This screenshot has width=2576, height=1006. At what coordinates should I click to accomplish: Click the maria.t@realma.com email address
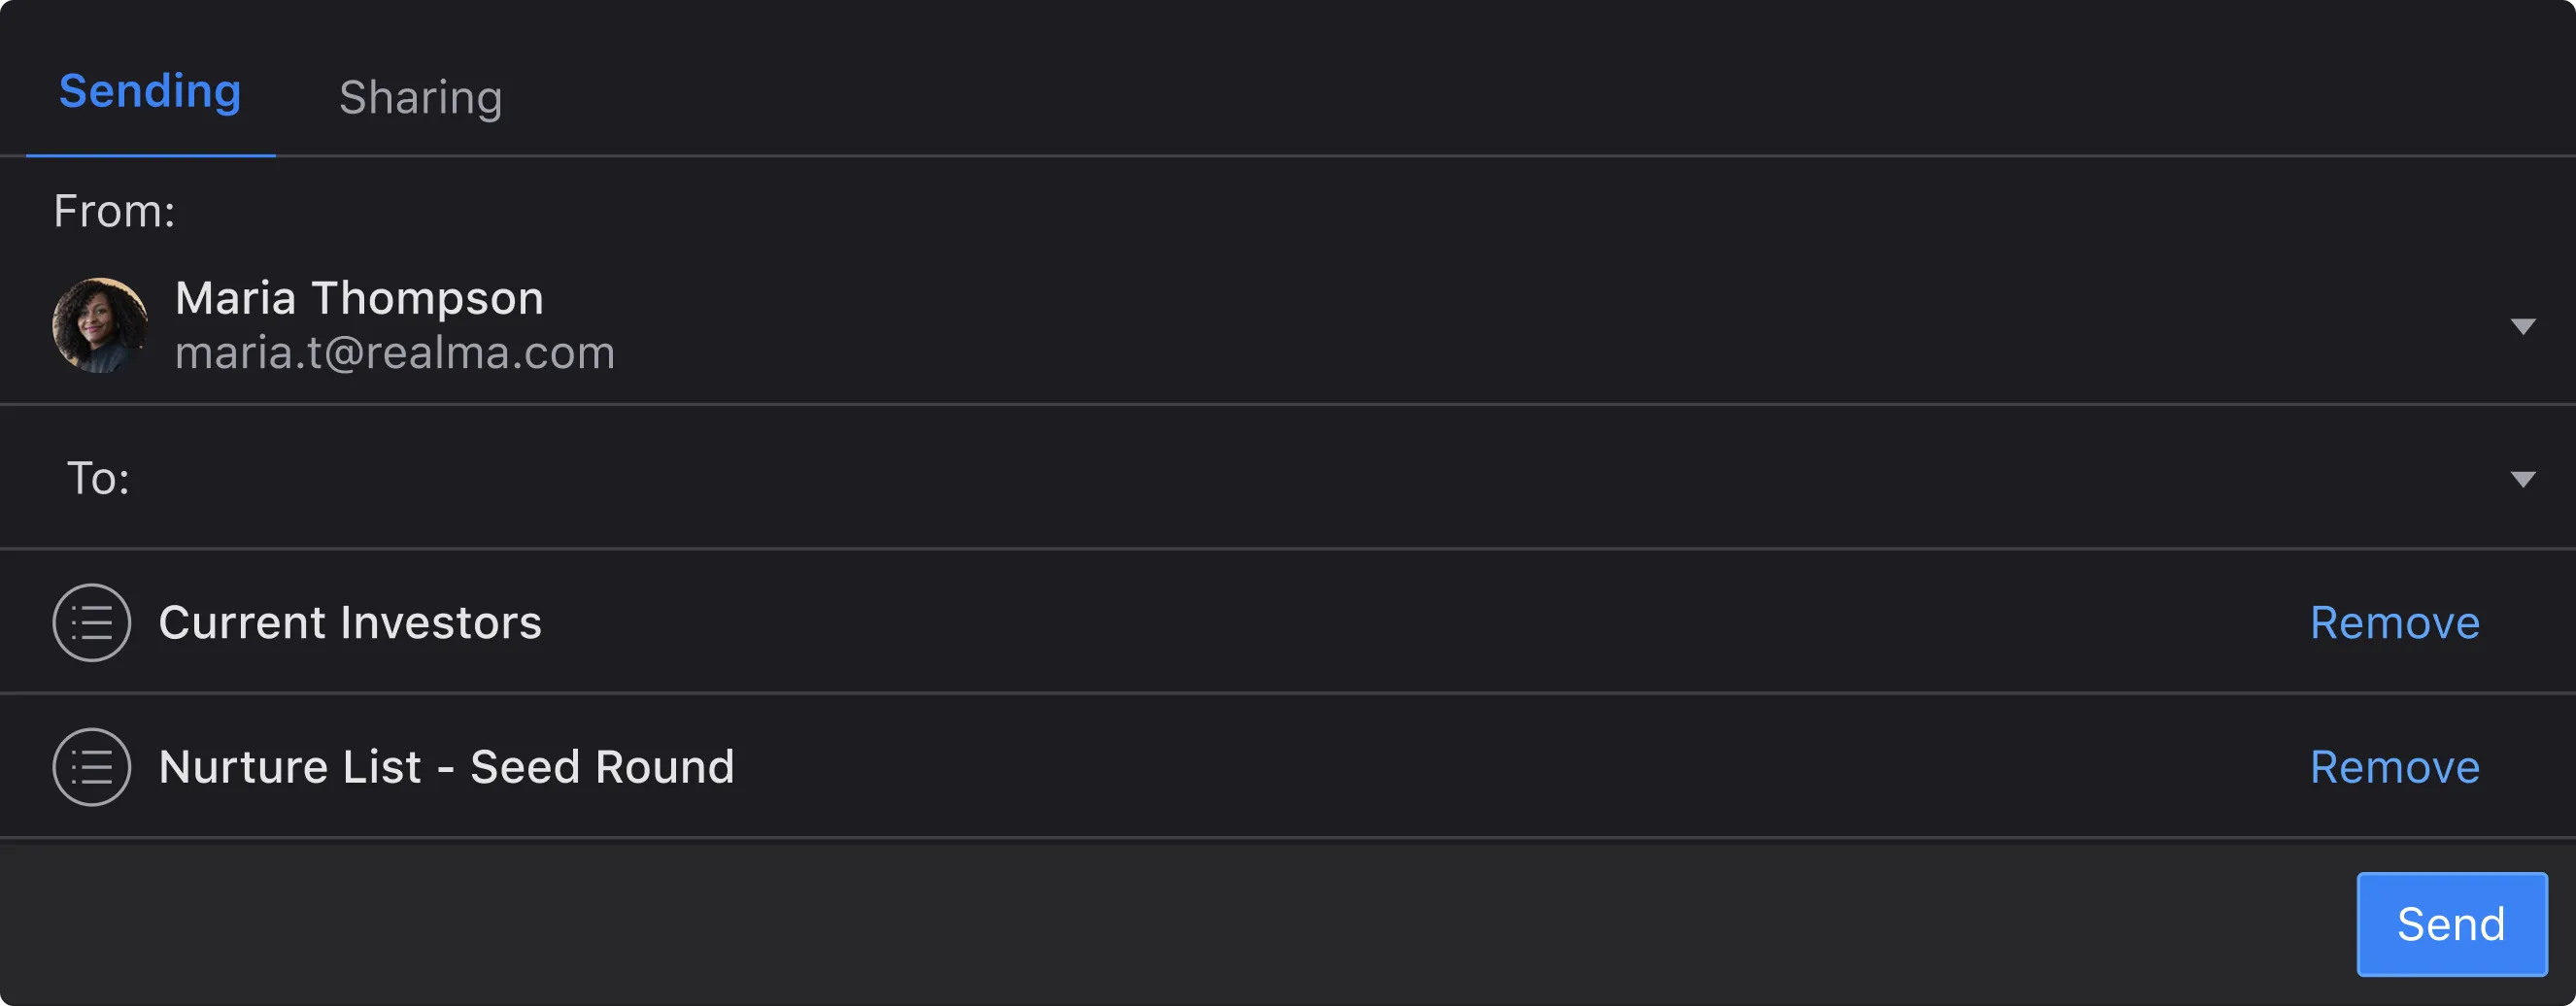tap(395, 352)
